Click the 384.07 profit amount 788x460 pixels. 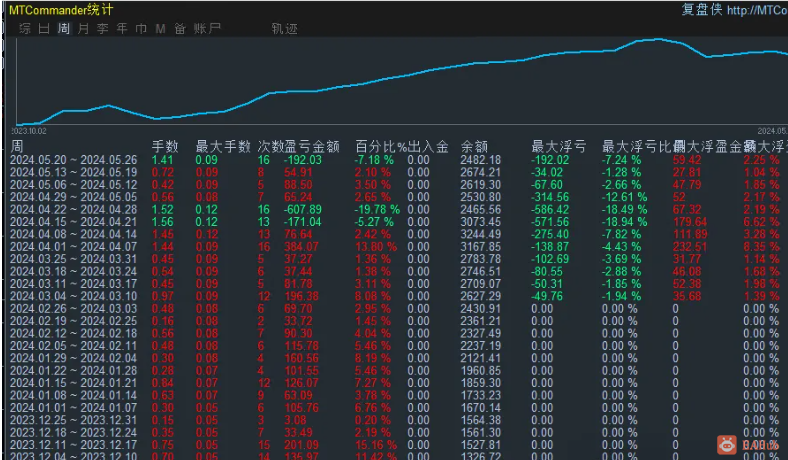302,247
